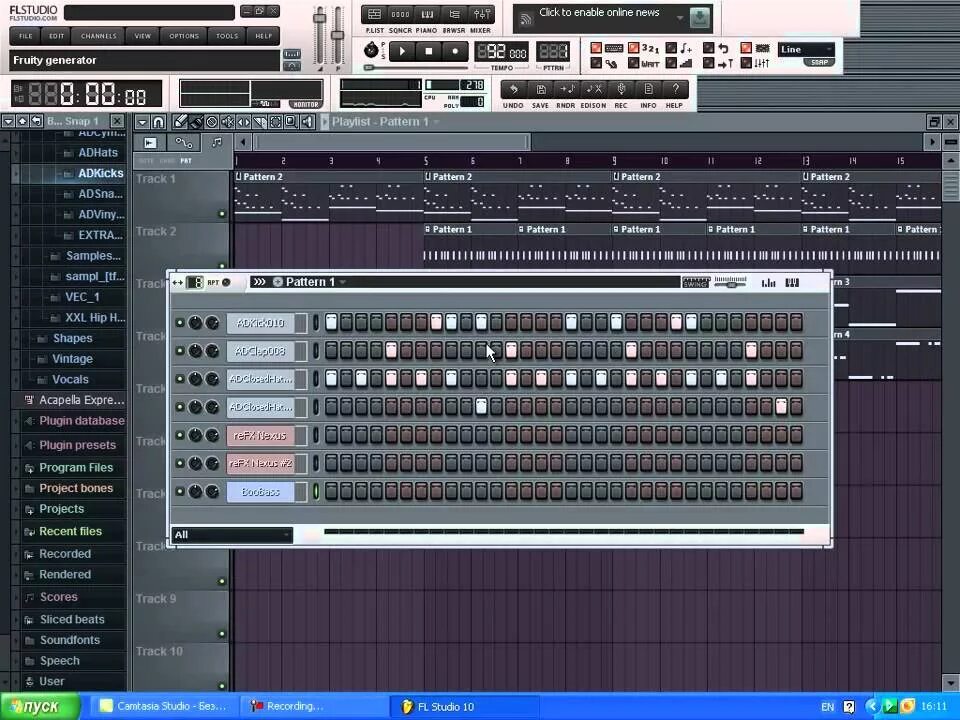Stop playback with the Stop button

429,51
